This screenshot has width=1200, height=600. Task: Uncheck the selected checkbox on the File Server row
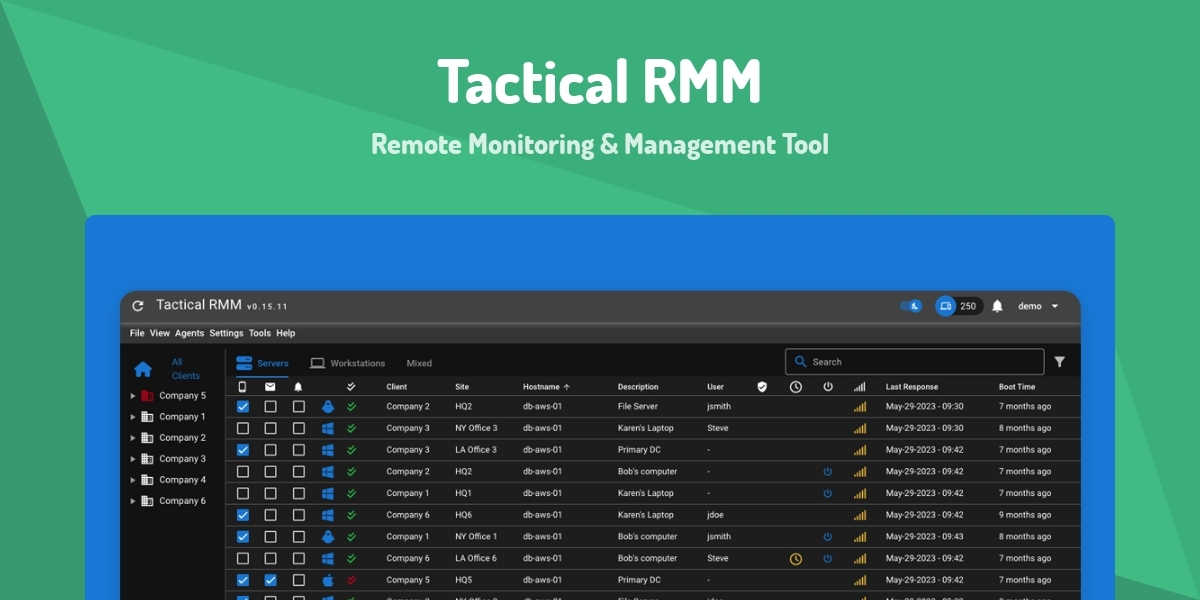pos(241,406)
